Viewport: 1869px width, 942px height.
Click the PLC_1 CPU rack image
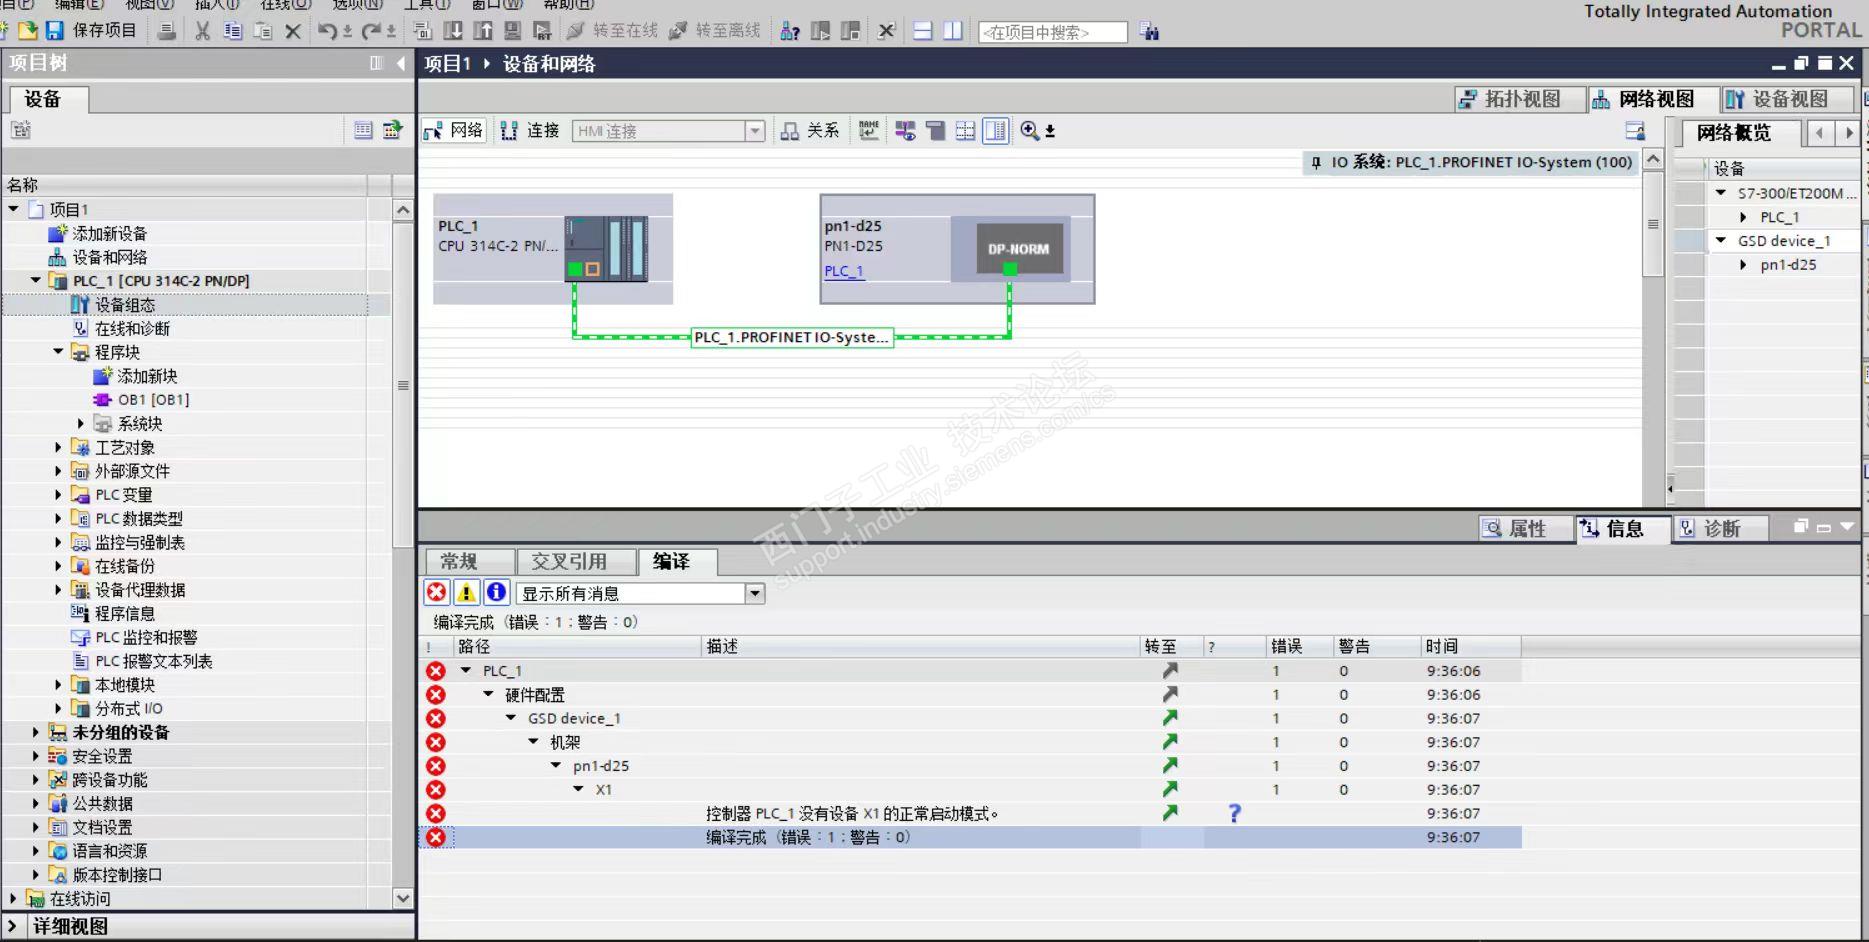click(x=606, y=248)
